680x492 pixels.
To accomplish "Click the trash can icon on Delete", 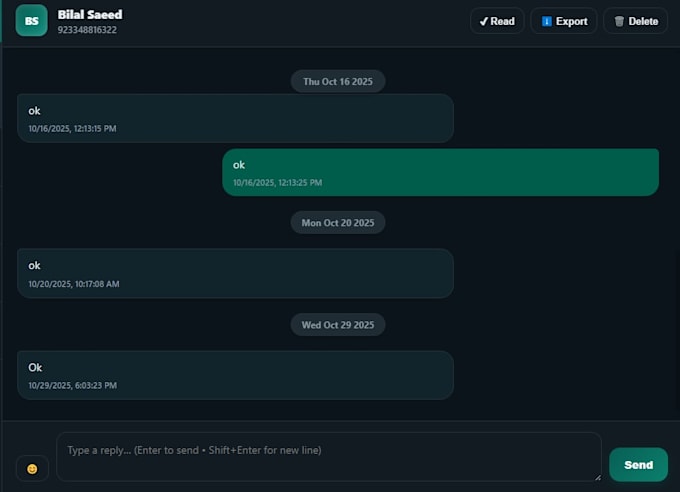I will 619,21.
